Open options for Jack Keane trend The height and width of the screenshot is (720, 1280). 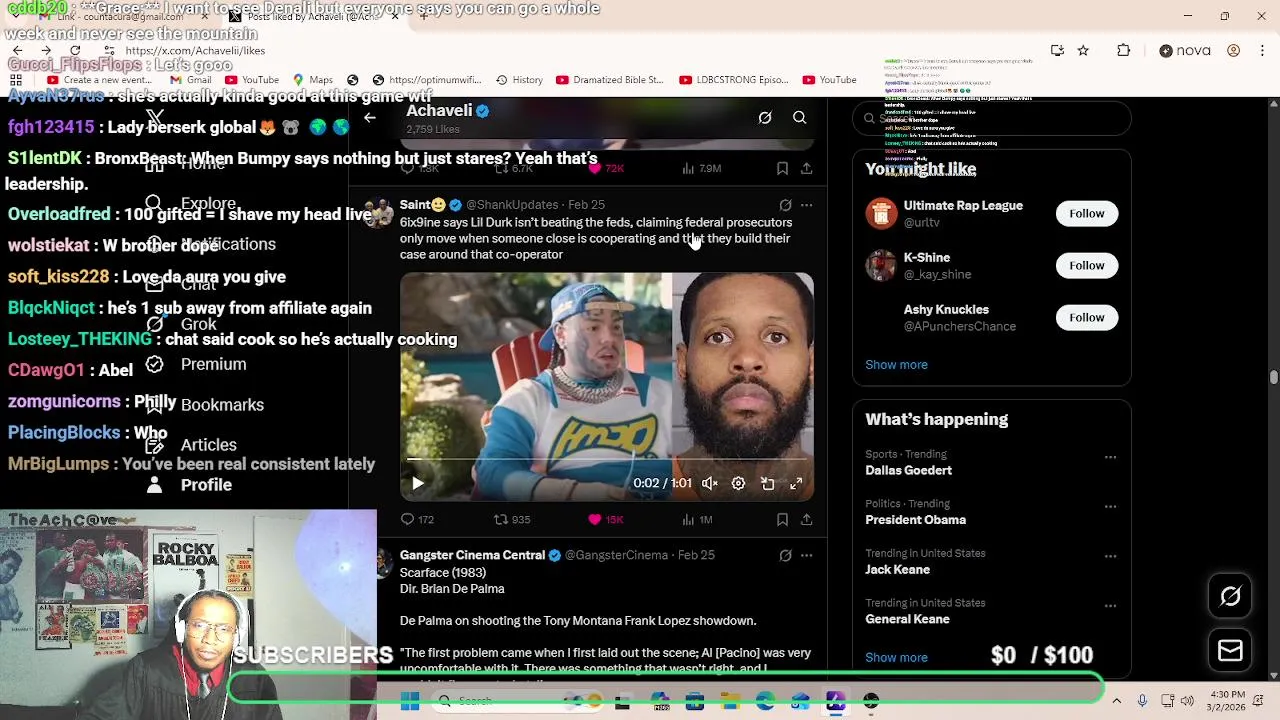tap(1110, 556)
